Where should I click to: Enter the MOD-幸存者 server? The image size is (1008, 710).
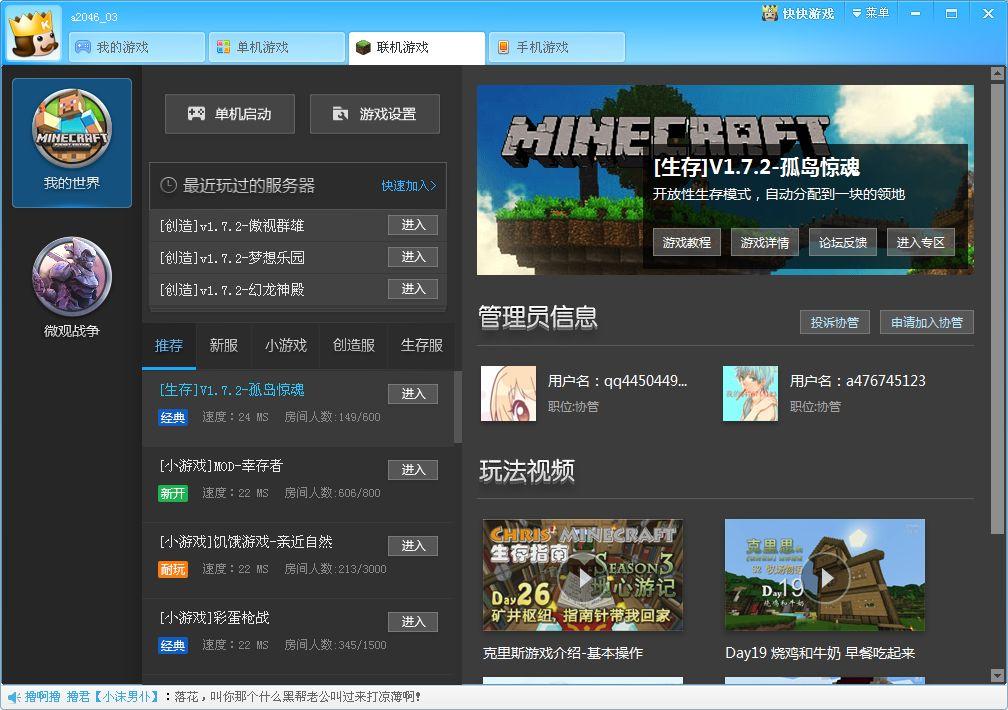pyautogui.click(x=413, y=470)
